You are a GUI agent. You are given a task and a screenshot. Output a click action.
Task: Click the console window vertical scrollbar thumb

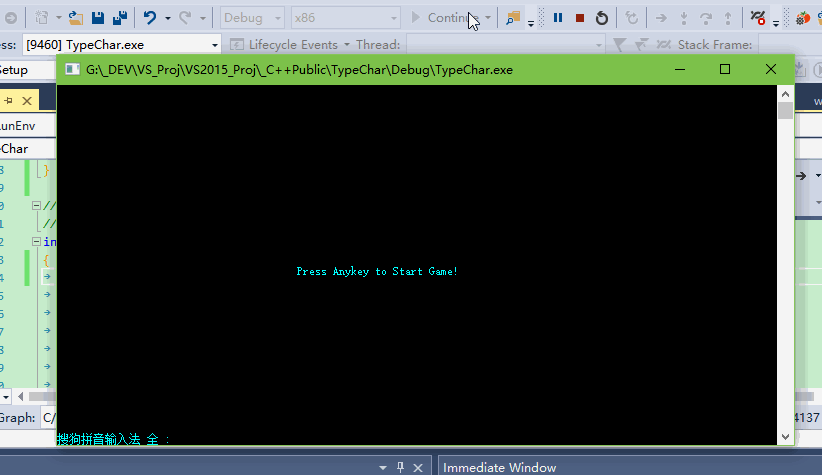point(786,111)
